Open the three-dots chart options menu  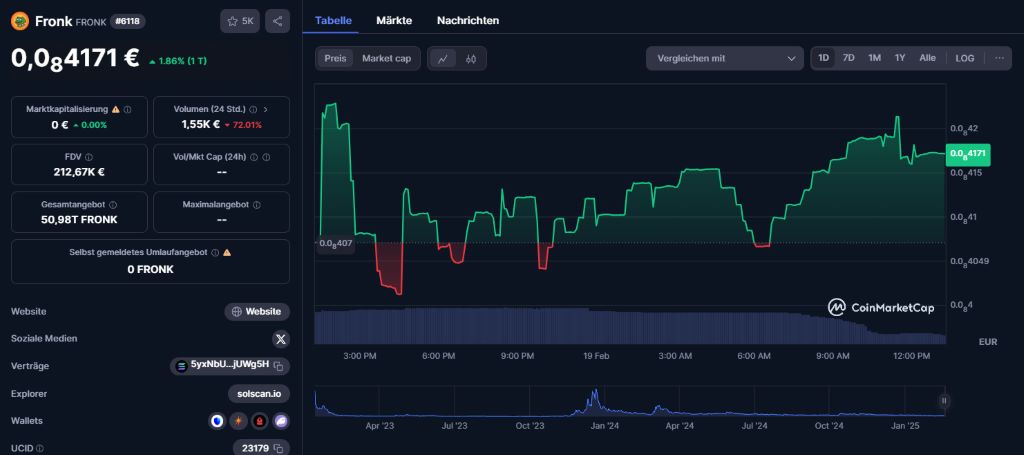pyautogui.click(x=999, y=58)
